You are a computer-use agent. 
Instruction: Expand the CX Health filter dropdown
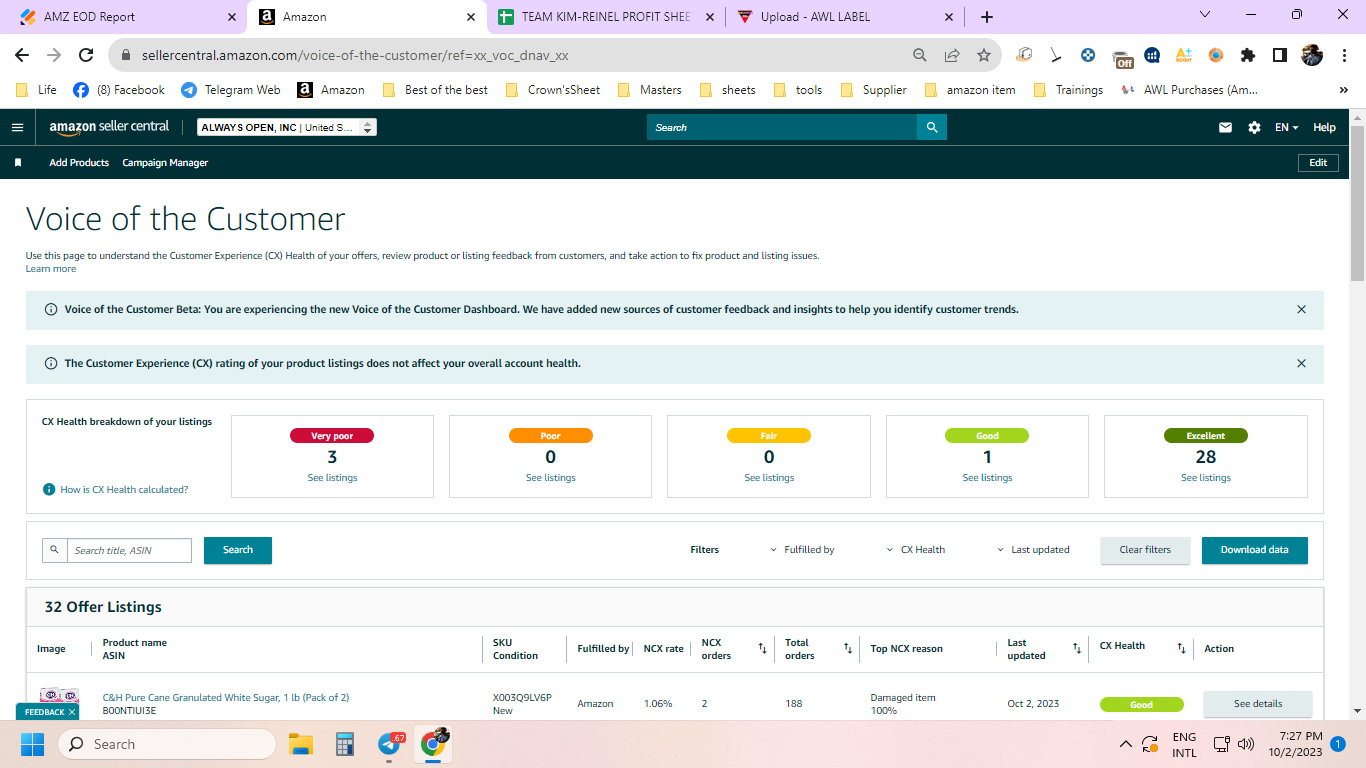pyautogui.click(x=916, y=550)
